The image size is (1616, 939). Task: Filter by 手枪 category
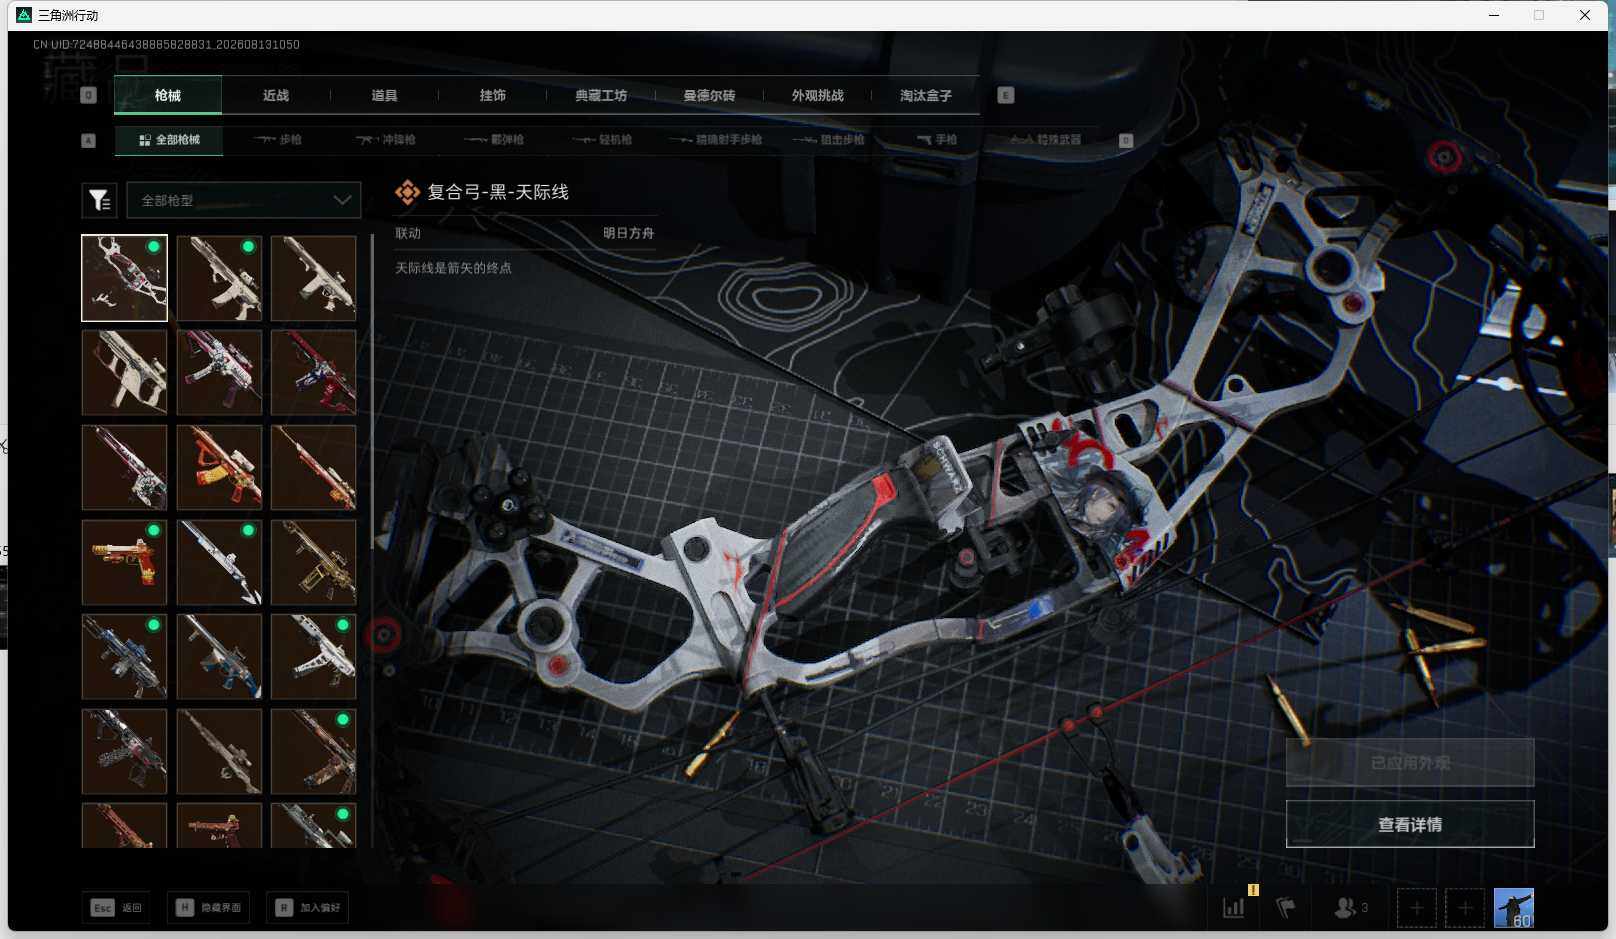[937, 140]
